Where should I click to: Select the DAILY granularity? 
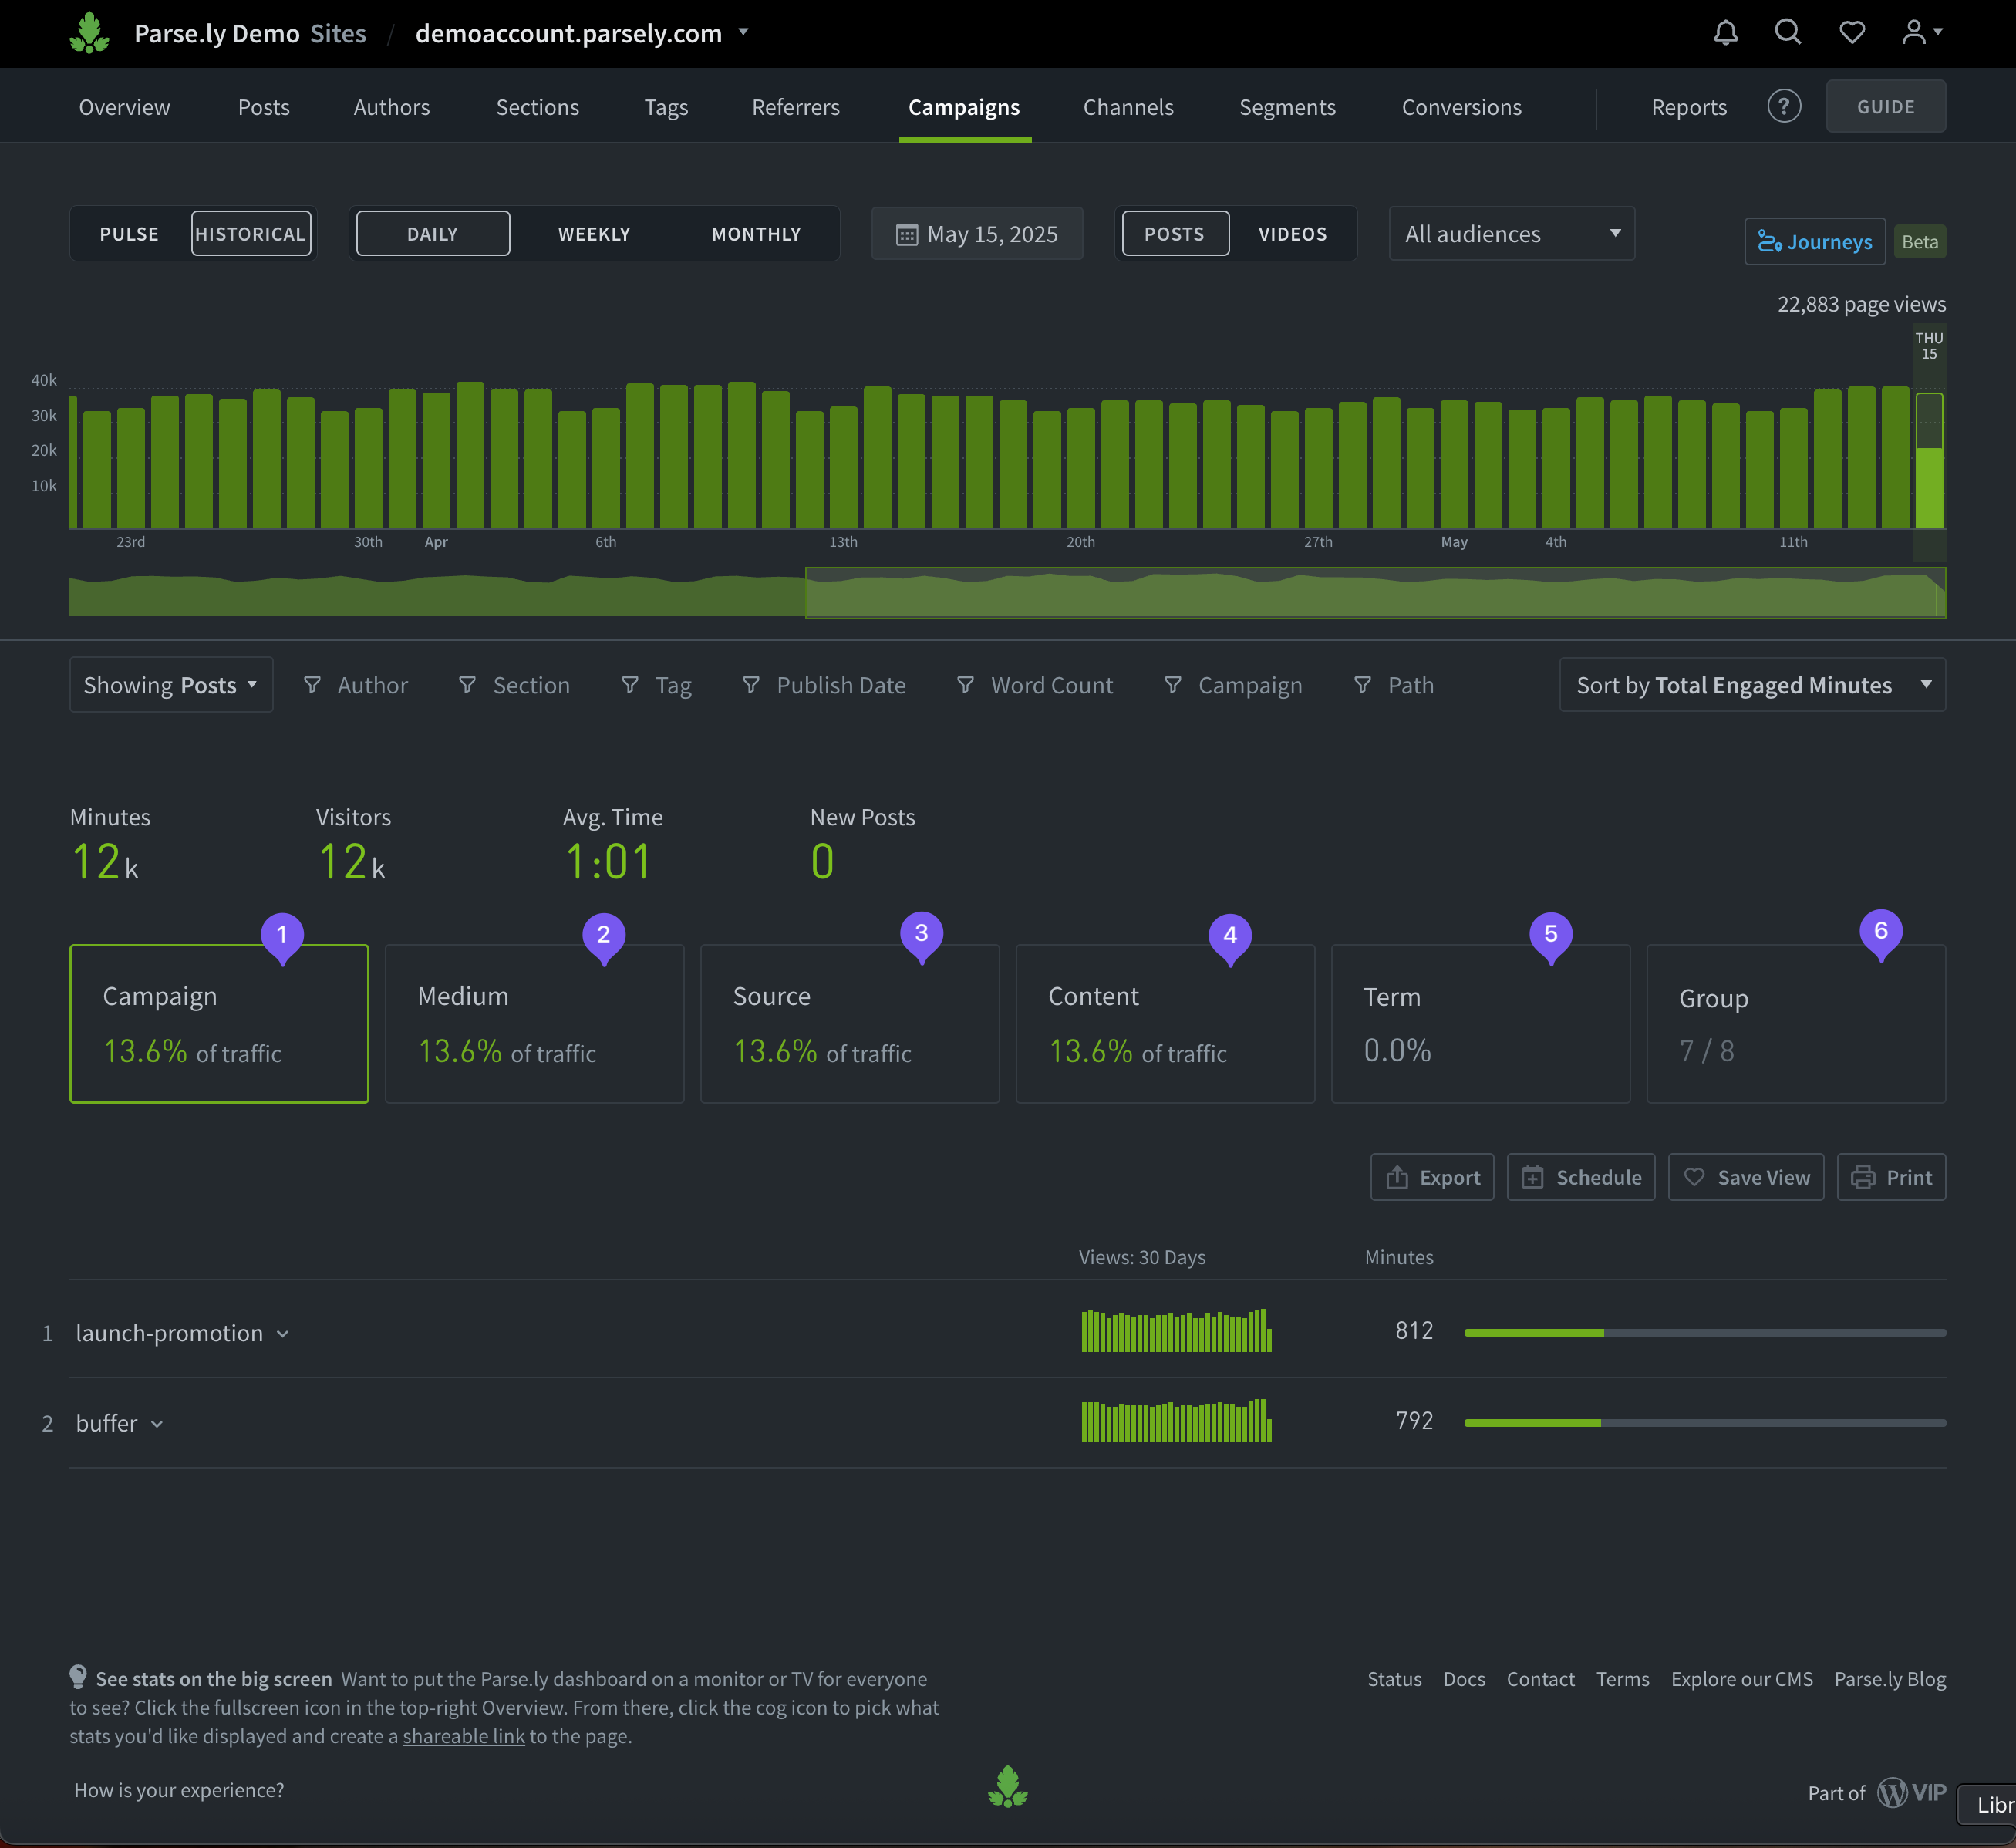[x=433, y=234]
